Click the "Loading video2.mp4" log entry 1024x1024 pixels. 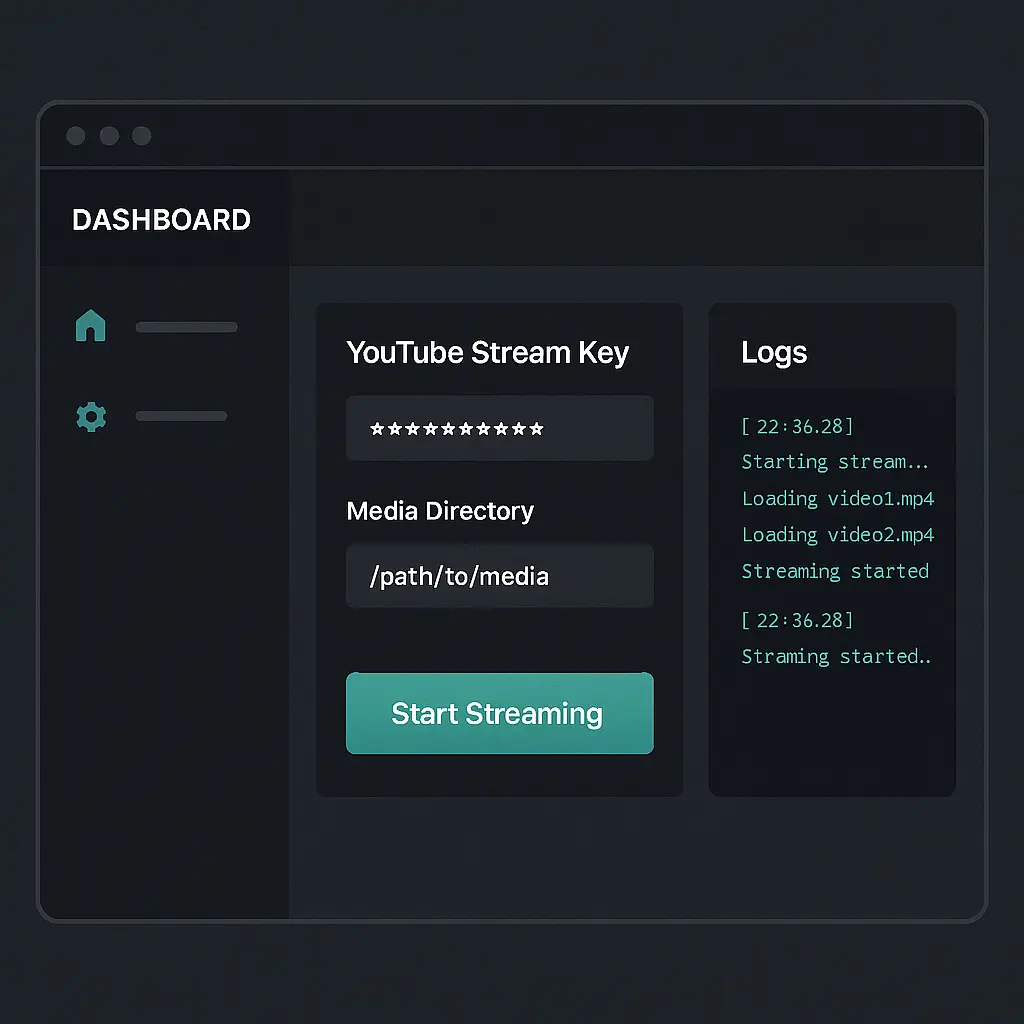(x=838, y=535)
